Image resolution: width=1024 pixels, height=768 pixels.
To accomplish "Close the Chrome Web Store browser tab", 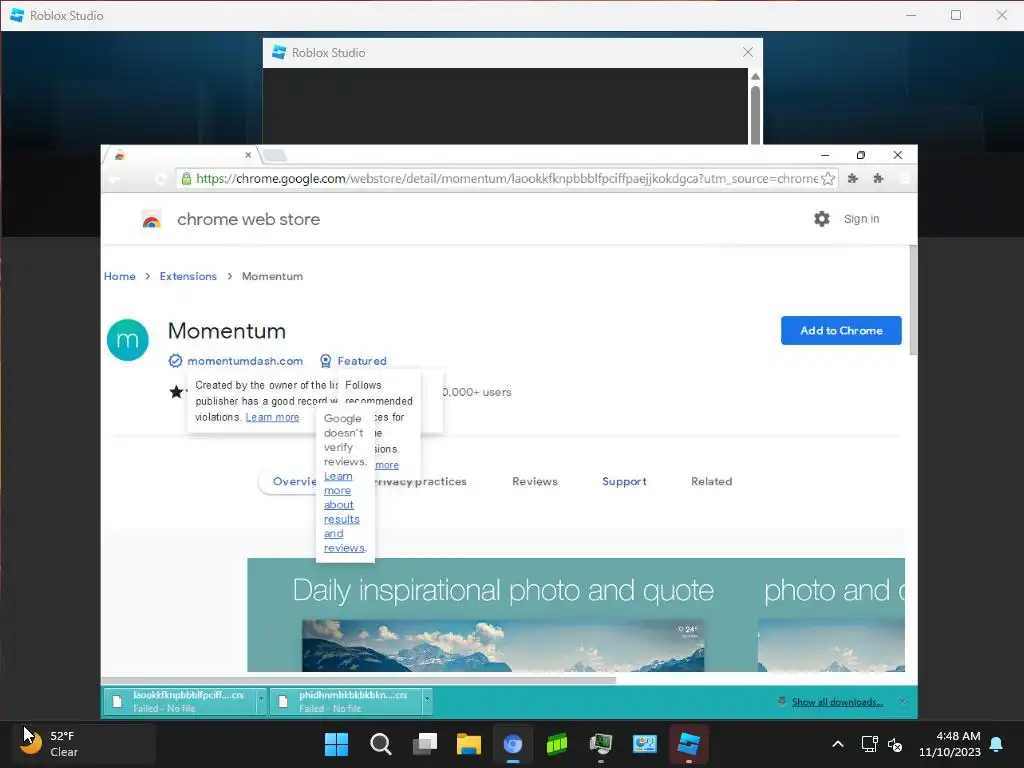I will 248,155.
